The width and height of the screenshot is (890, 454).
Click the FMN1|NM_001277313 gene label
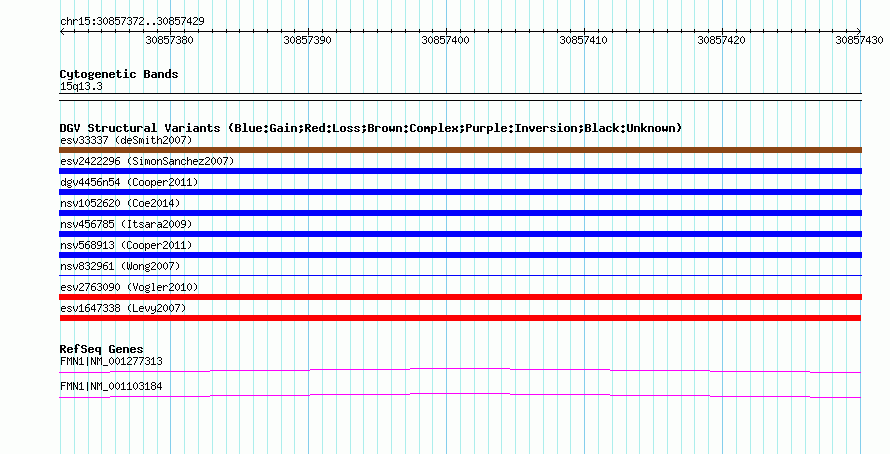(x=111, y=361)
